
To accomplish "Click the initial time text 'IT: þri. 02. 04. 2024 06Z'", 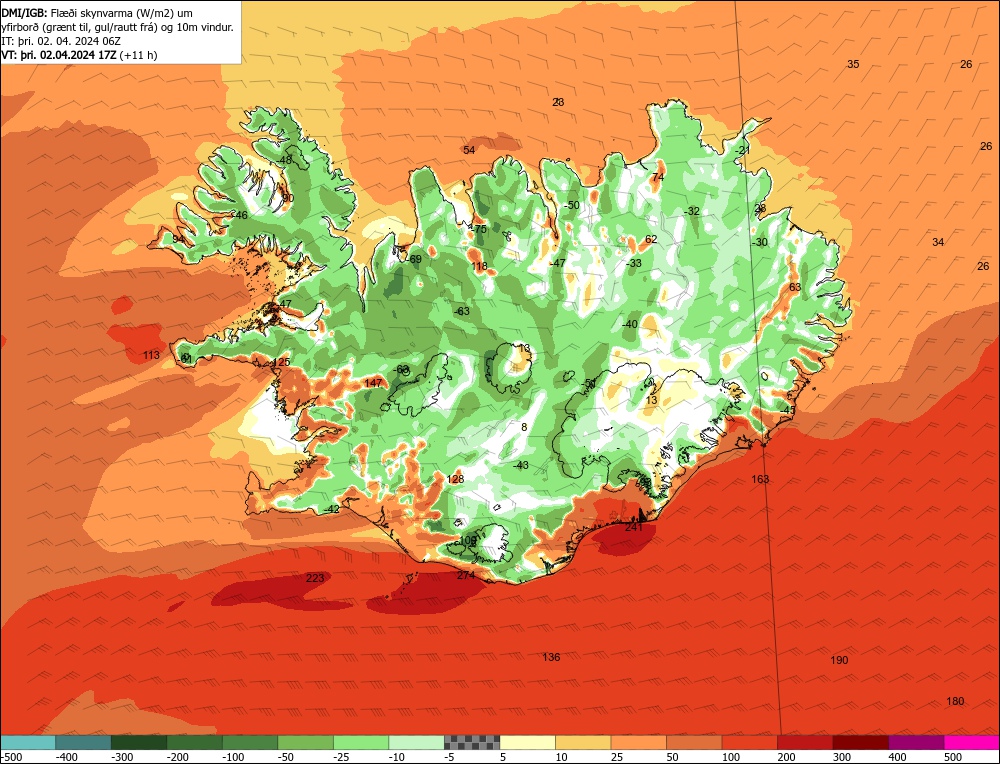I will coord(61,41).
